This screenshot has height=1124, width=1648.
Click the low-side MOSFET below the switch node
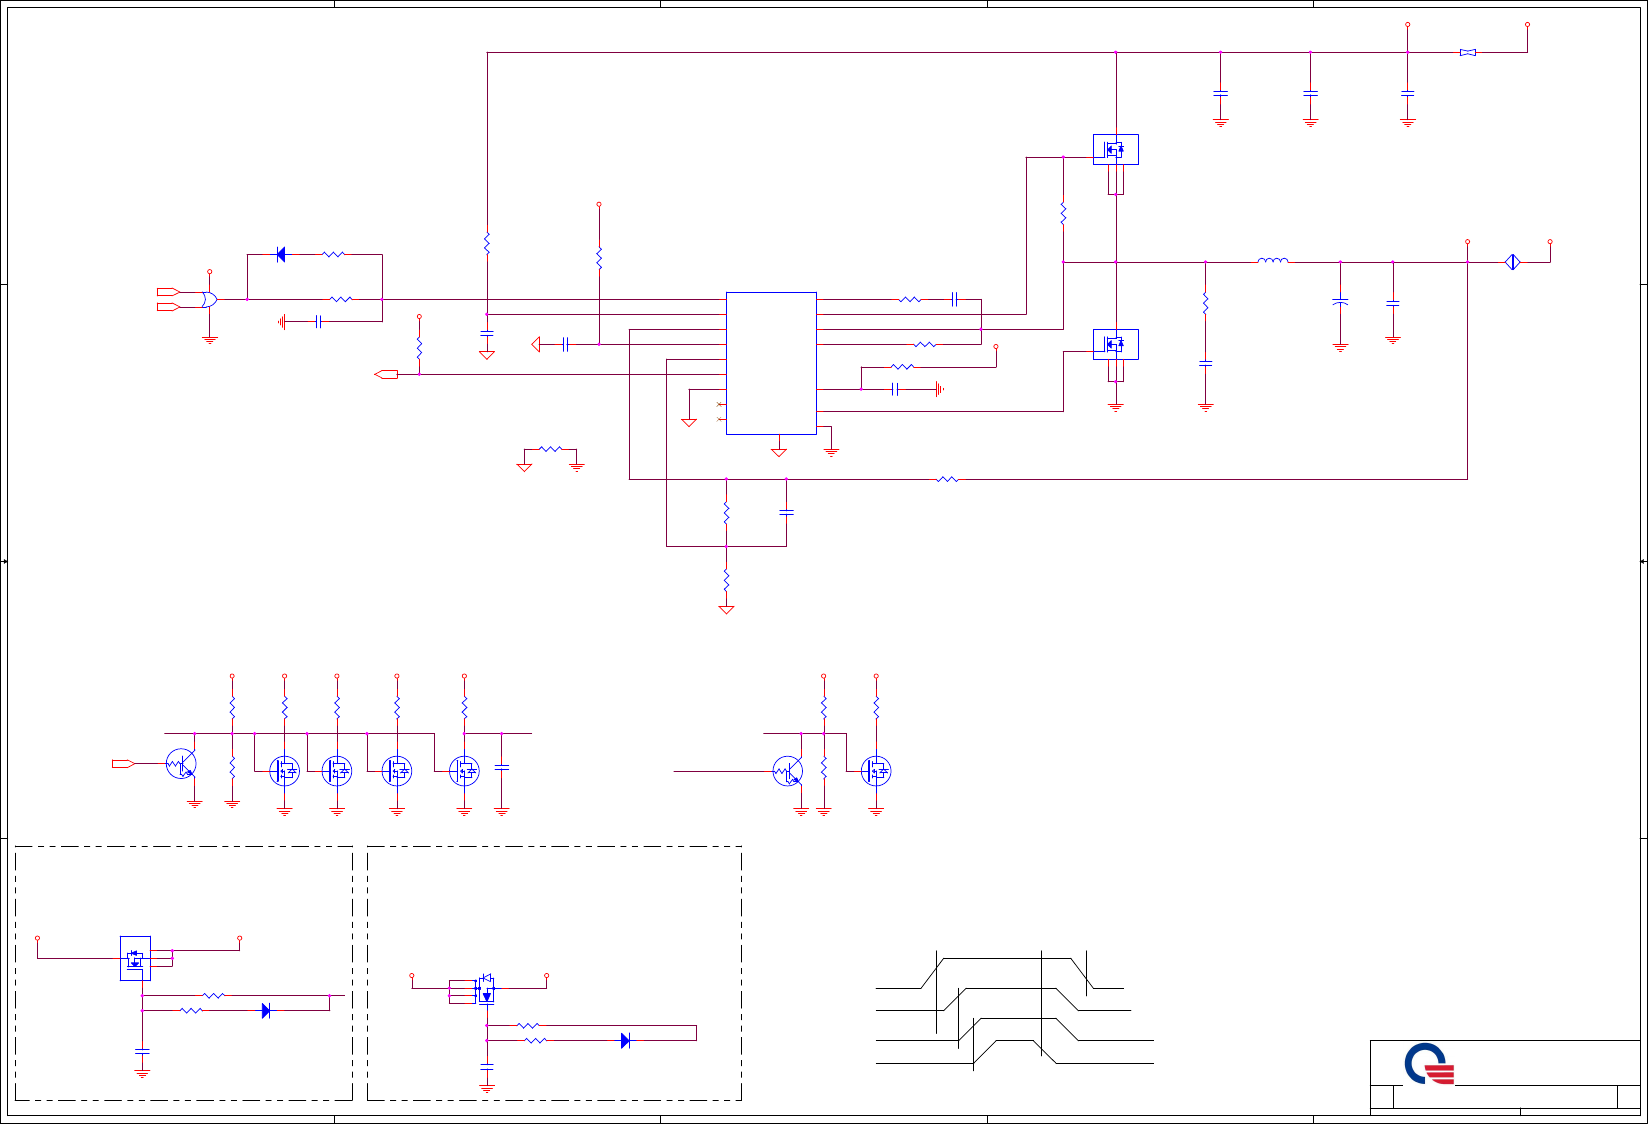coord(1116,345)
